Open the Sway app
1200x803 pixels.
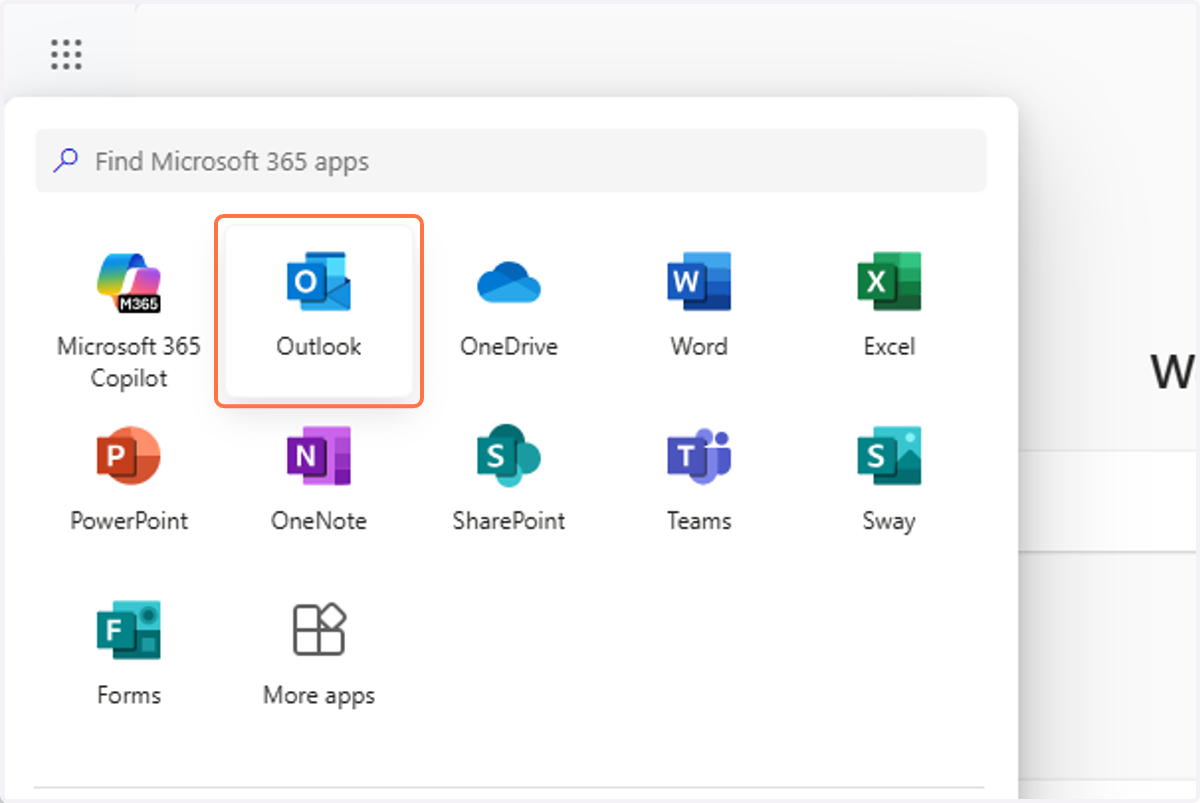click(889, 479)
